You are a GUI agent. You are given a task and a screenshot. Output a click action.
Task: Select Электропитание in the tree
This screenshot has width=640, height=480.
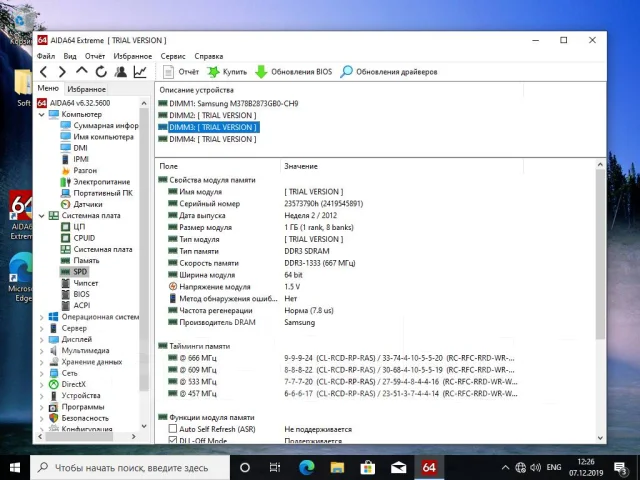point(96,182)
